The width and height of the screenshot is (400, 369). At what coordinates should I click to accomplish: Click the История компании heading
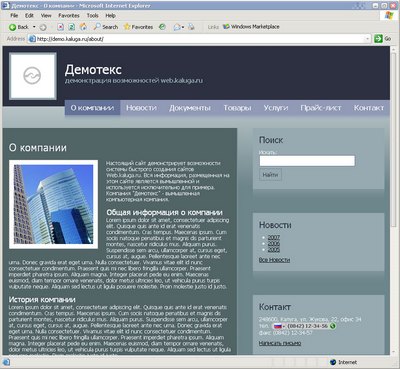[42, 299]
